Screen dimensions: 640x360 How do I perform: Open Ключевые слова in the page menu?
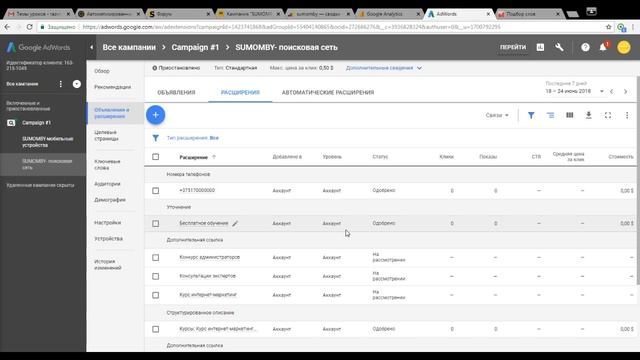pos(107,164)
